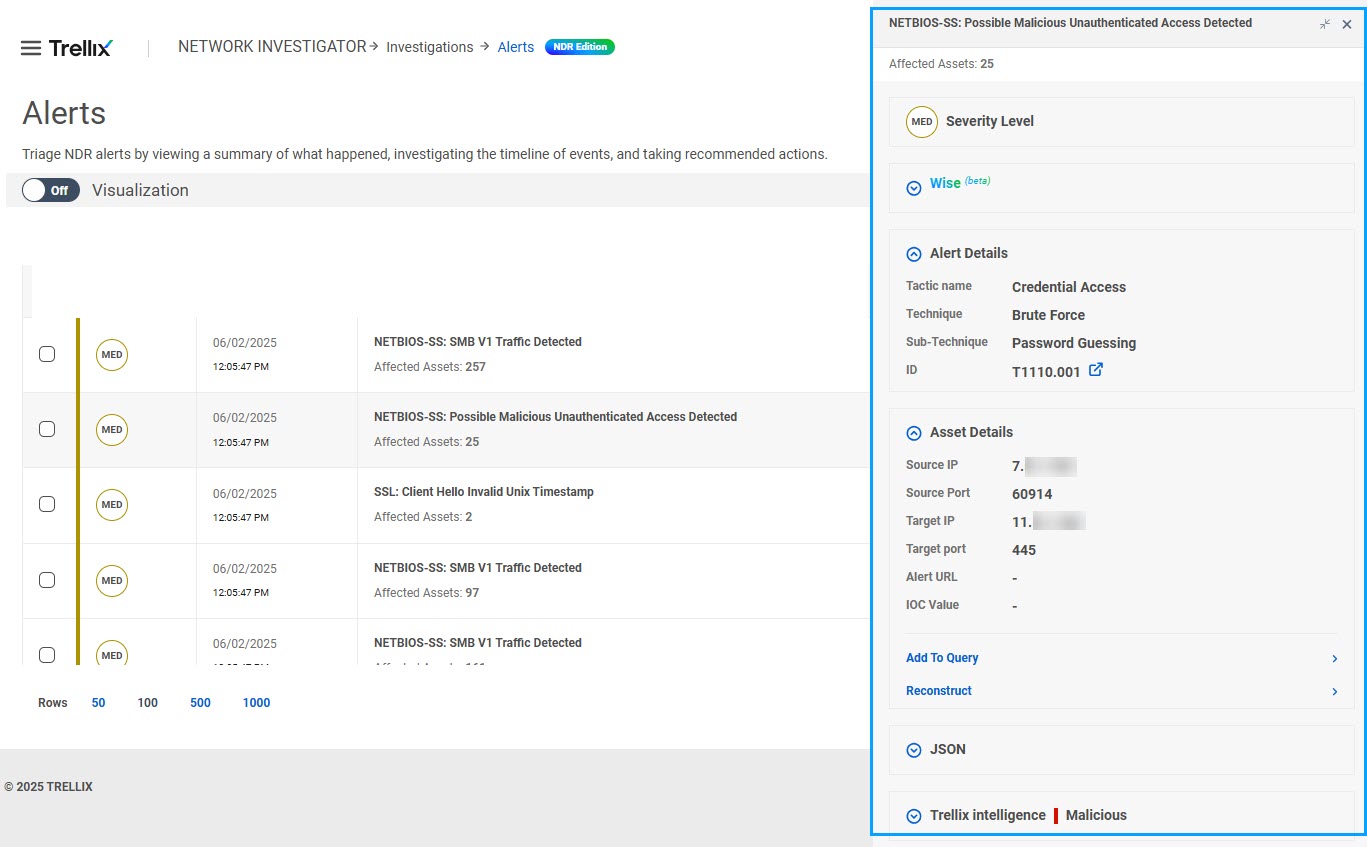Open the T1110.001 external link icon
Screen dimensions: 1367x847
[x=1096, y=370]
